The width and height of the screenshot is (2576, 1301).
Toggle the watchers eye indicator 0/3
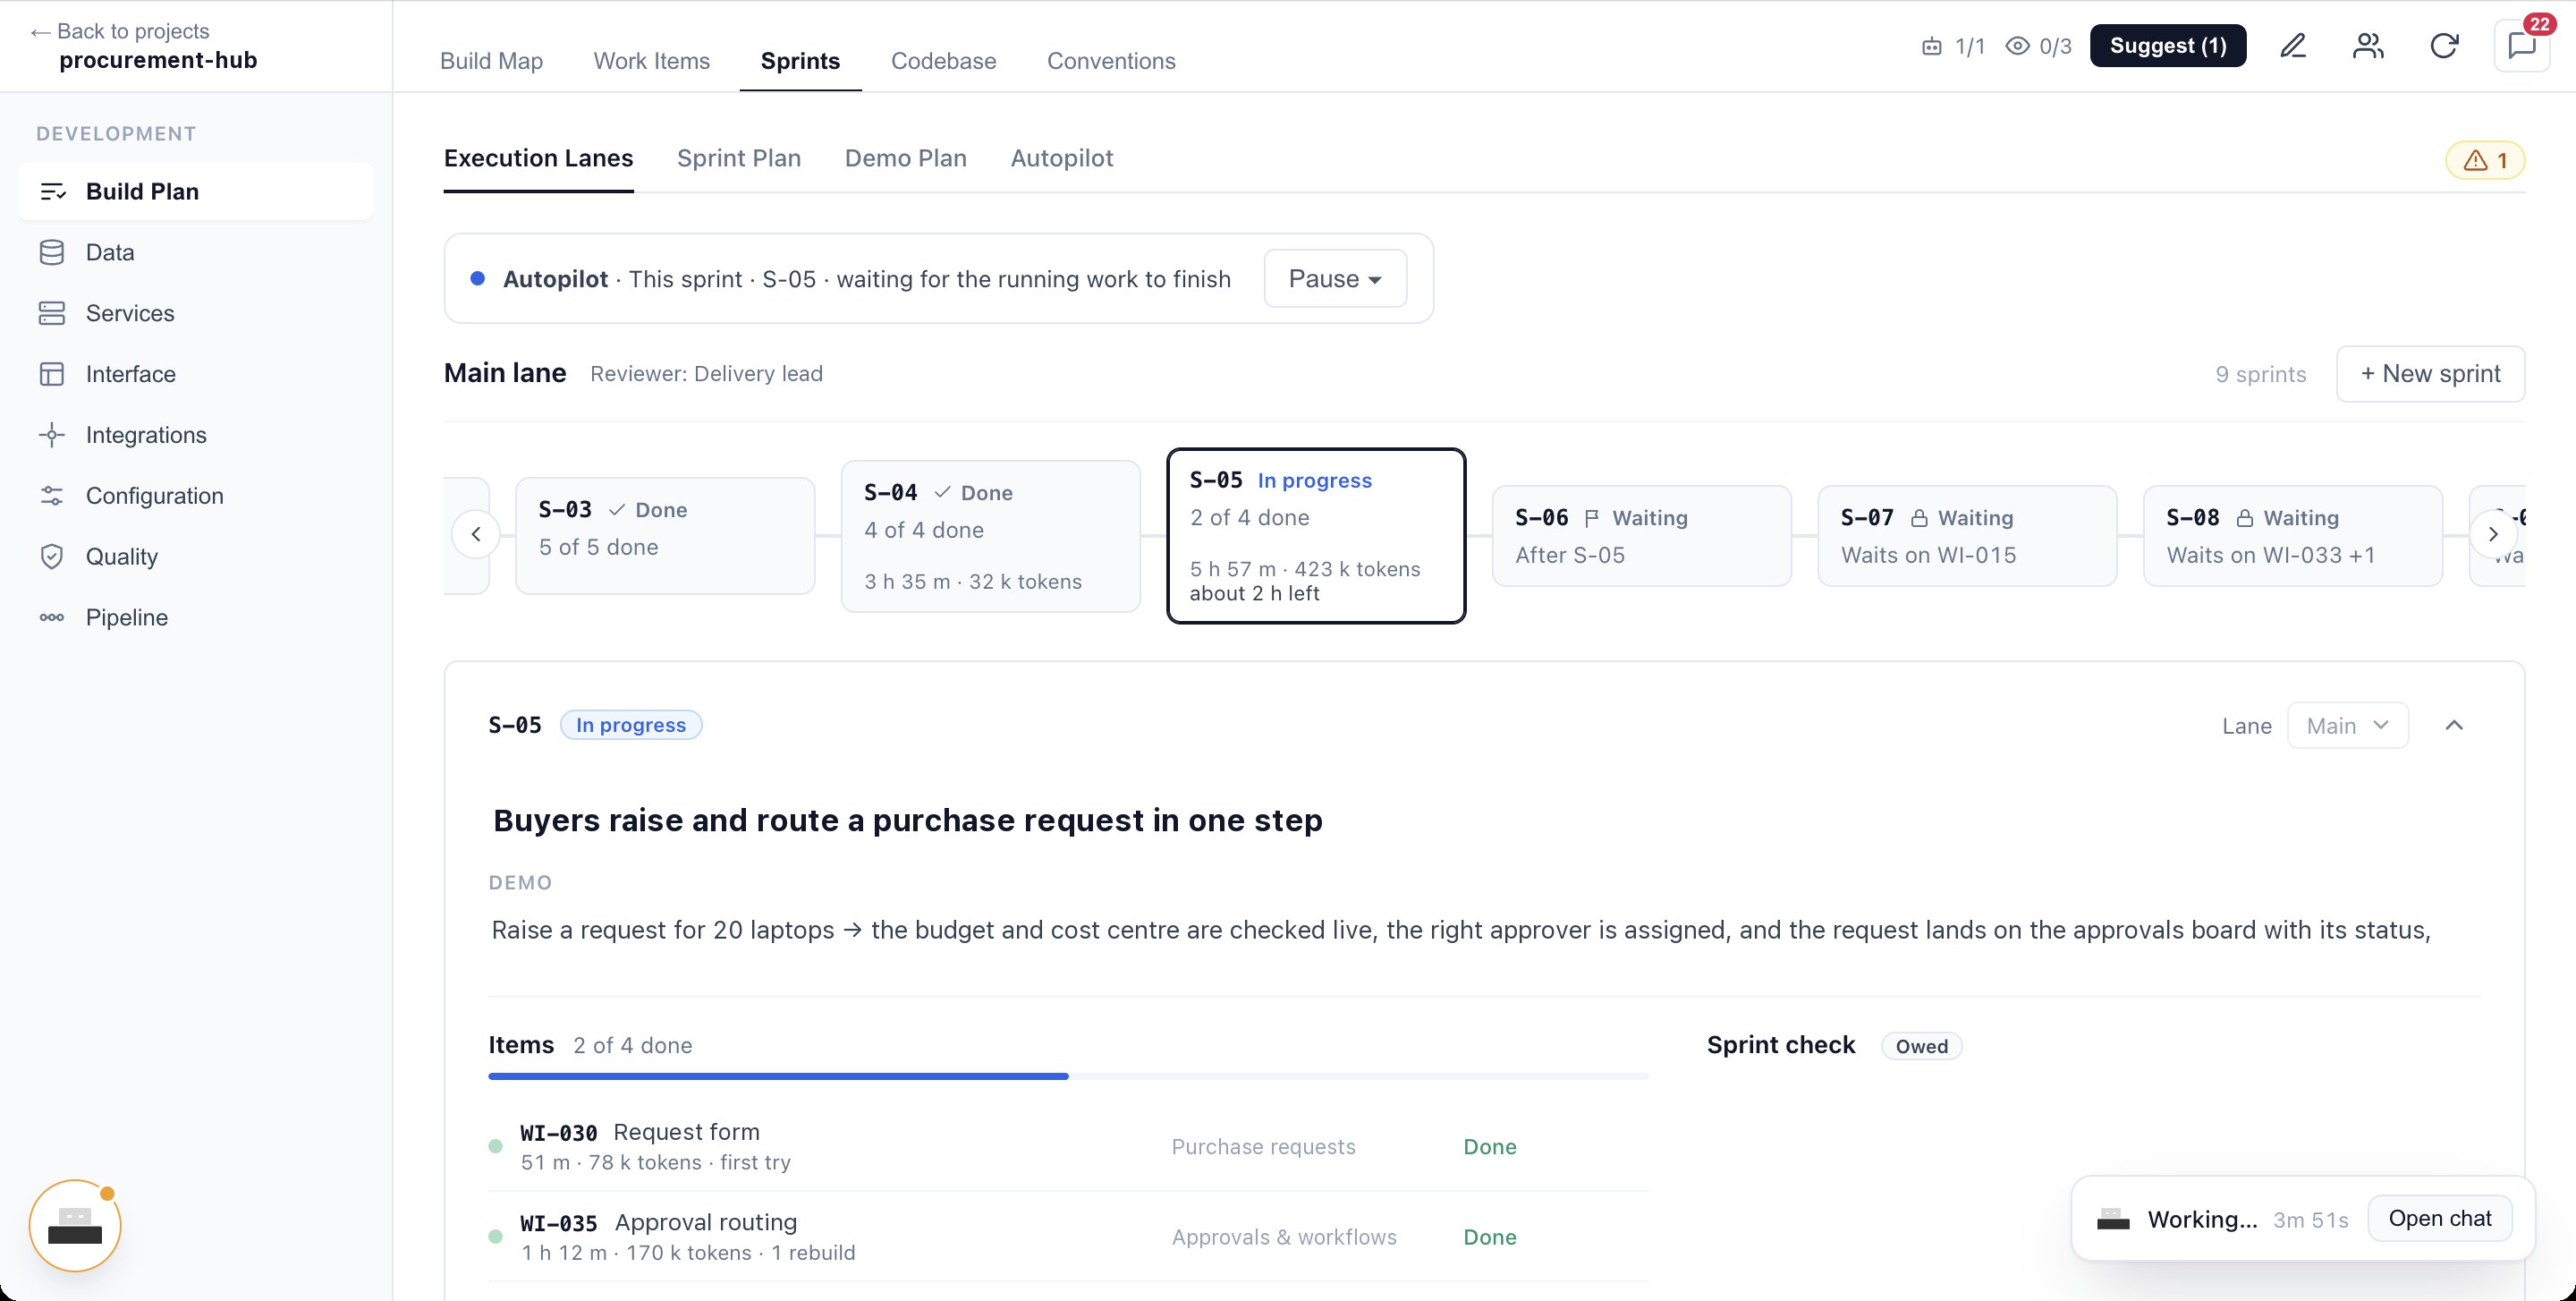click(x=2039, y=46)
